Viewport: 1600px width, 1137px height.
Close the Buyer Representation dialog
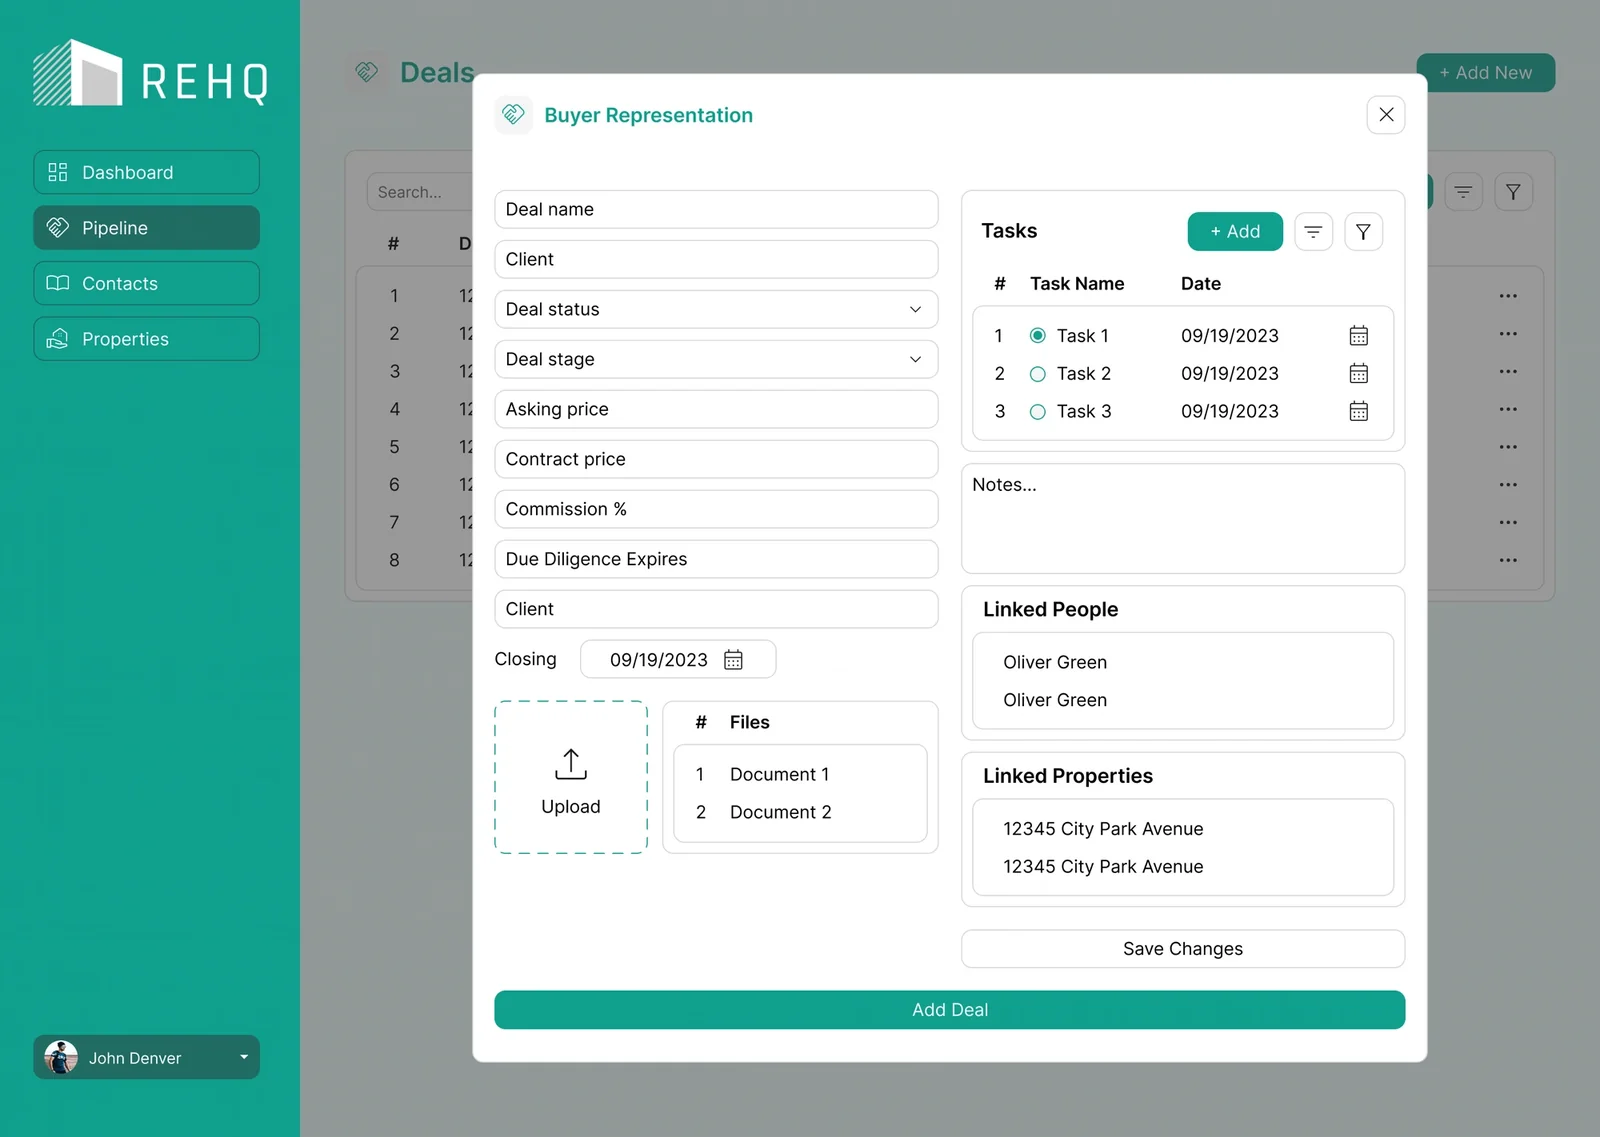coord(1386,114)
